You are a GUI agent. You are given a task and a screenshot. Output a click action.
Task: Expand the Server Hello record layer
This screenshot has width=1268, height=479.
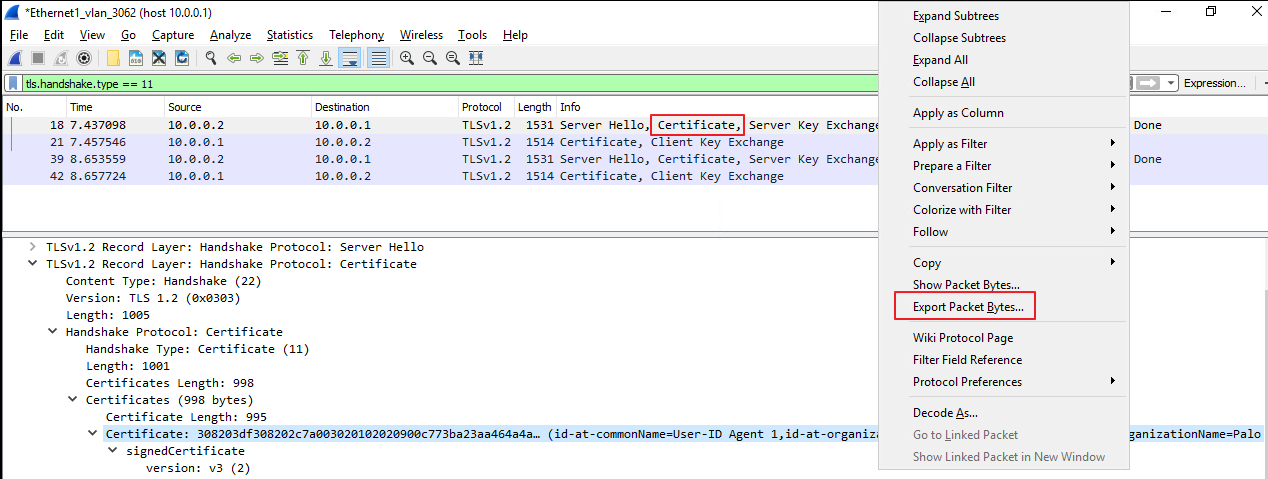[33, 247]
